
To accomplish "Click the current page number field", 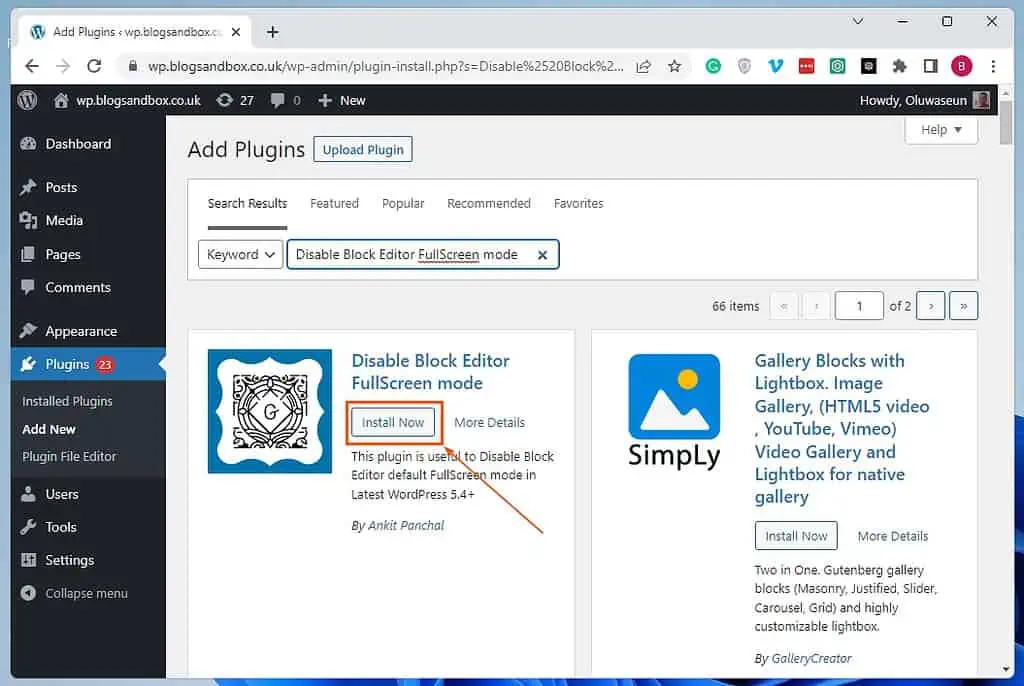I will point(859,306).
